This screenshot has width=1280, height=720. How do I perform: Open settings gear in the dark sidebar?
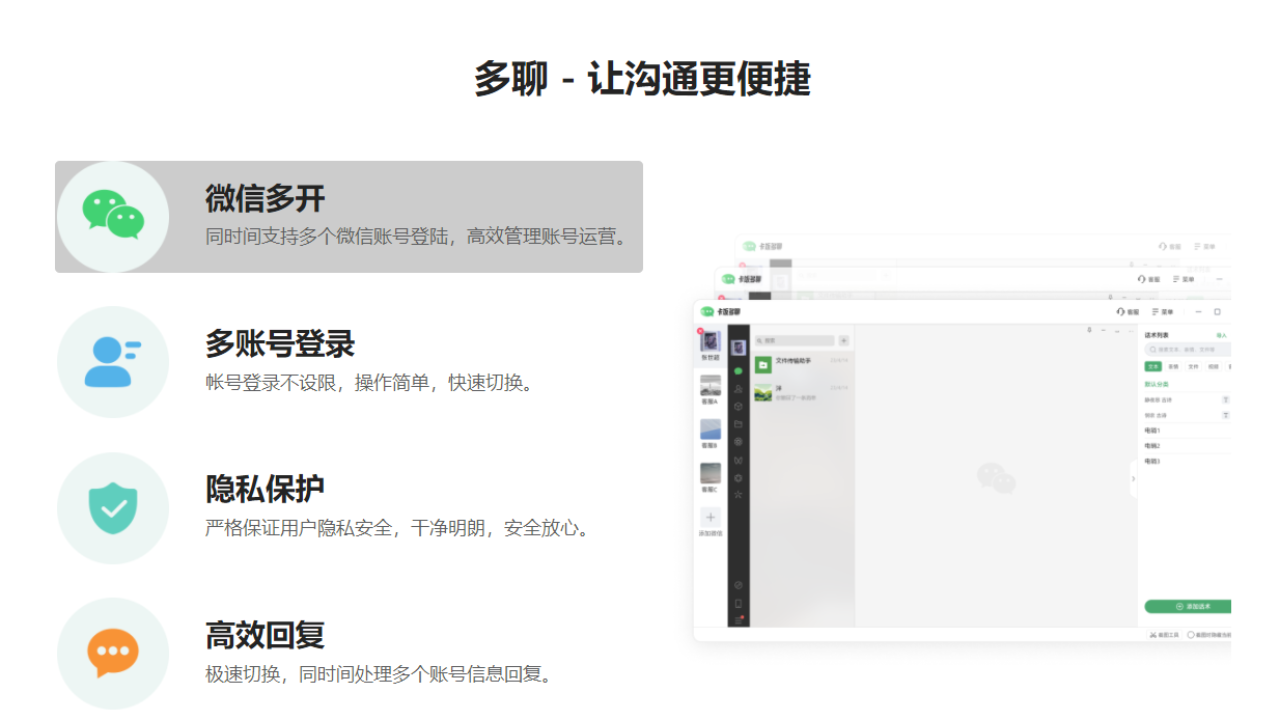click(x=738, y=477)
